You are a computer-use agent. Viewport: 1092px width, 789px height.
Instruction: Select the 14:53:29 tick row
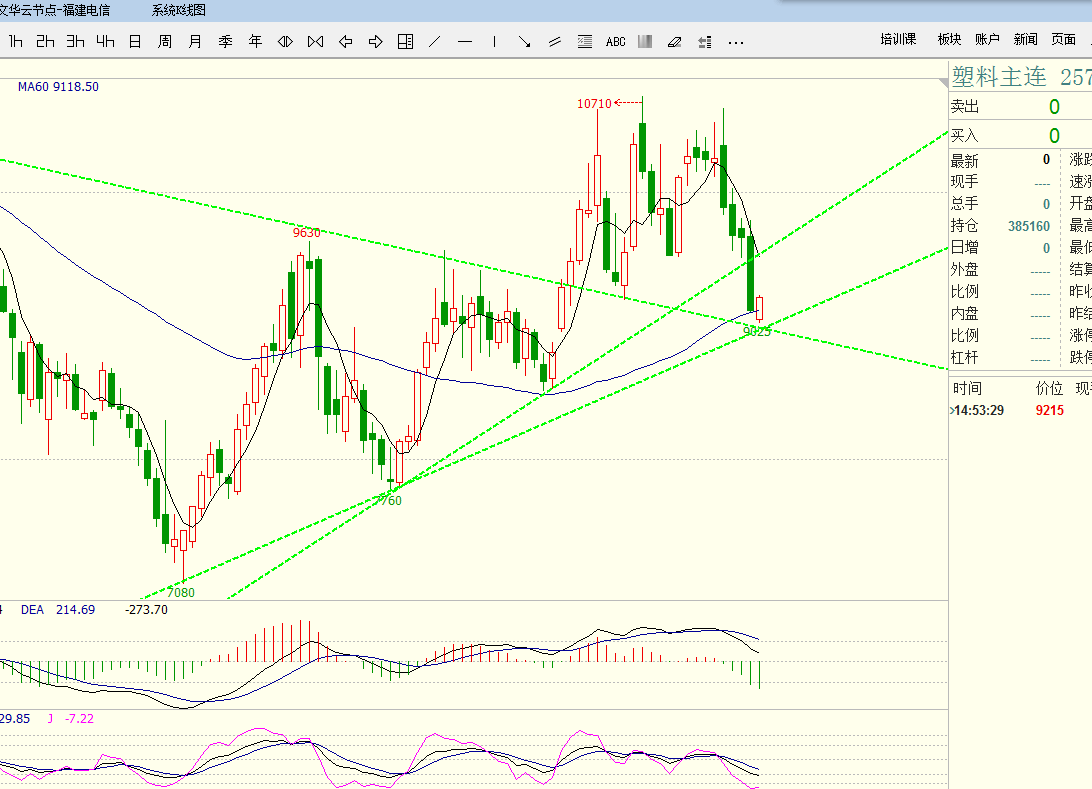coord(1020,410)
